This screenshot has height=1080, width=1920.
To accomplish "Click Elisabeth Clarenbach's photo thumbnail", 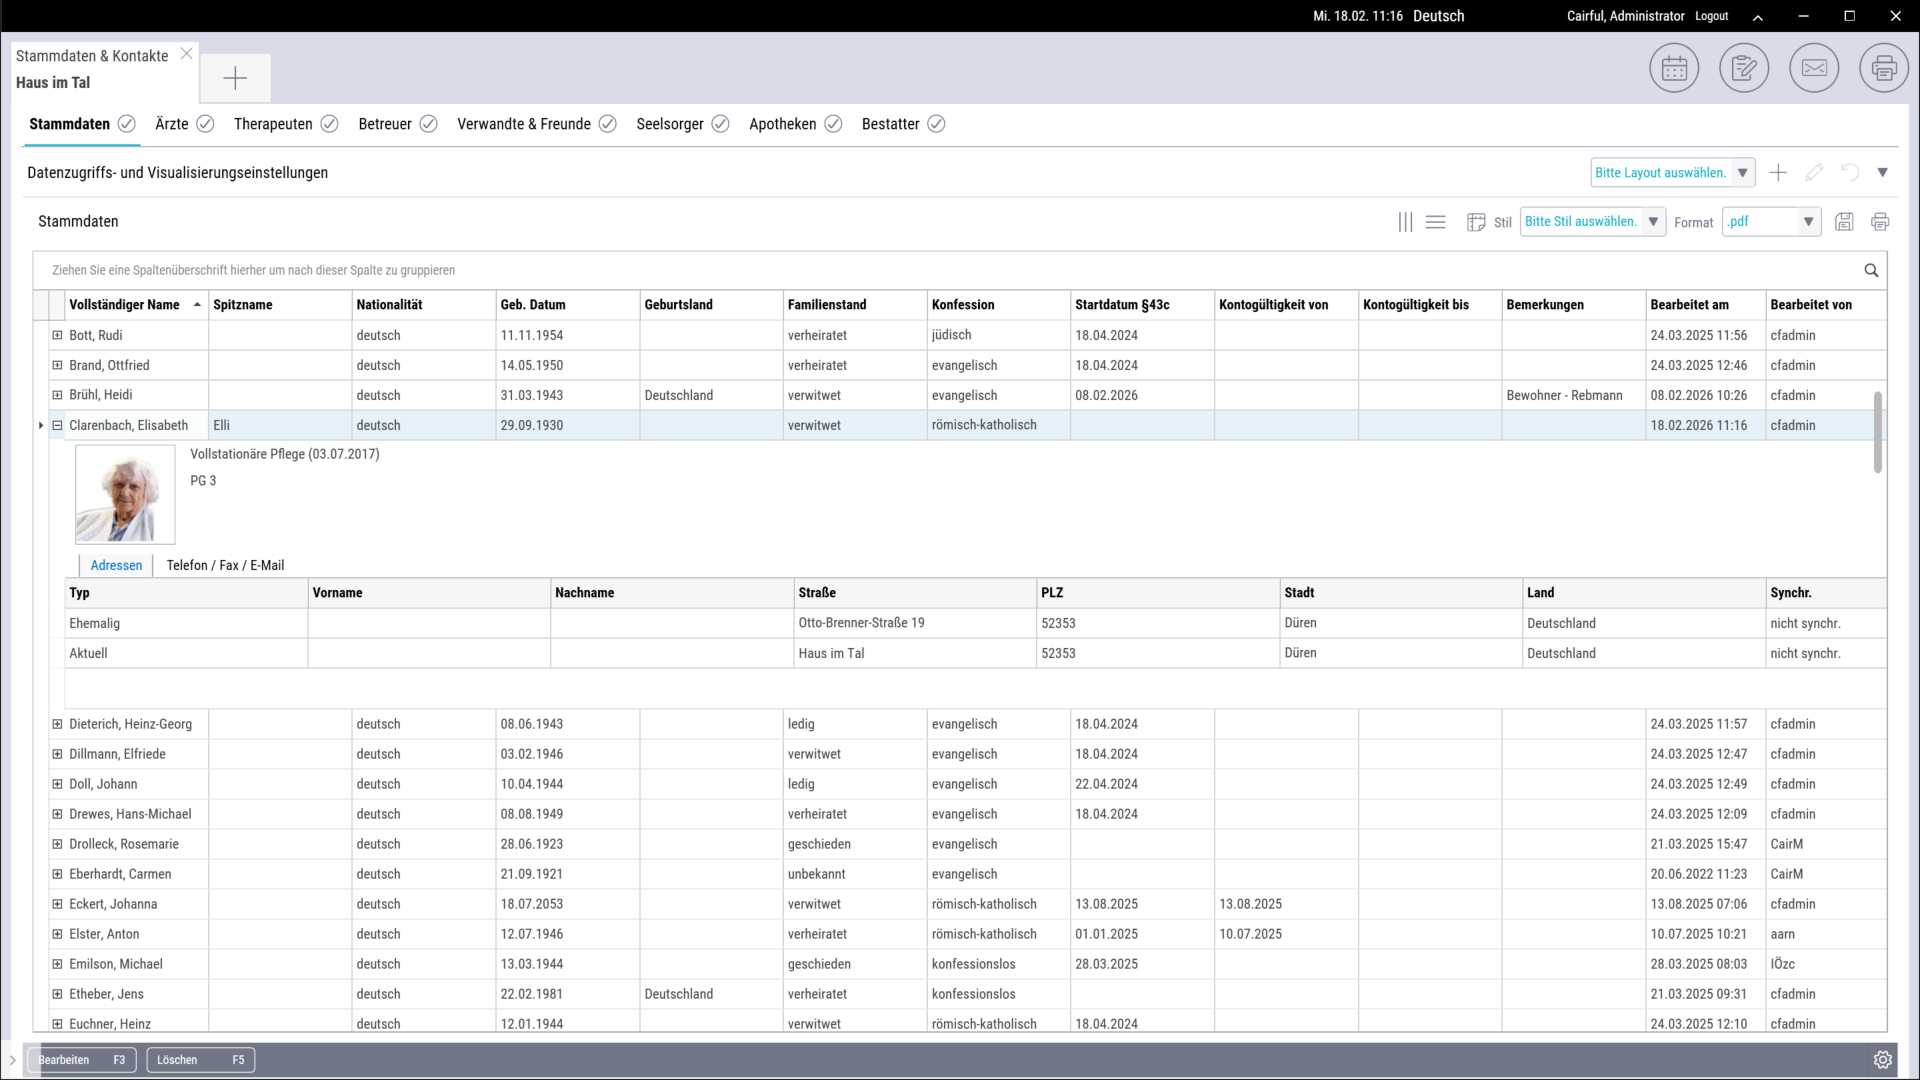I will 125,495.
